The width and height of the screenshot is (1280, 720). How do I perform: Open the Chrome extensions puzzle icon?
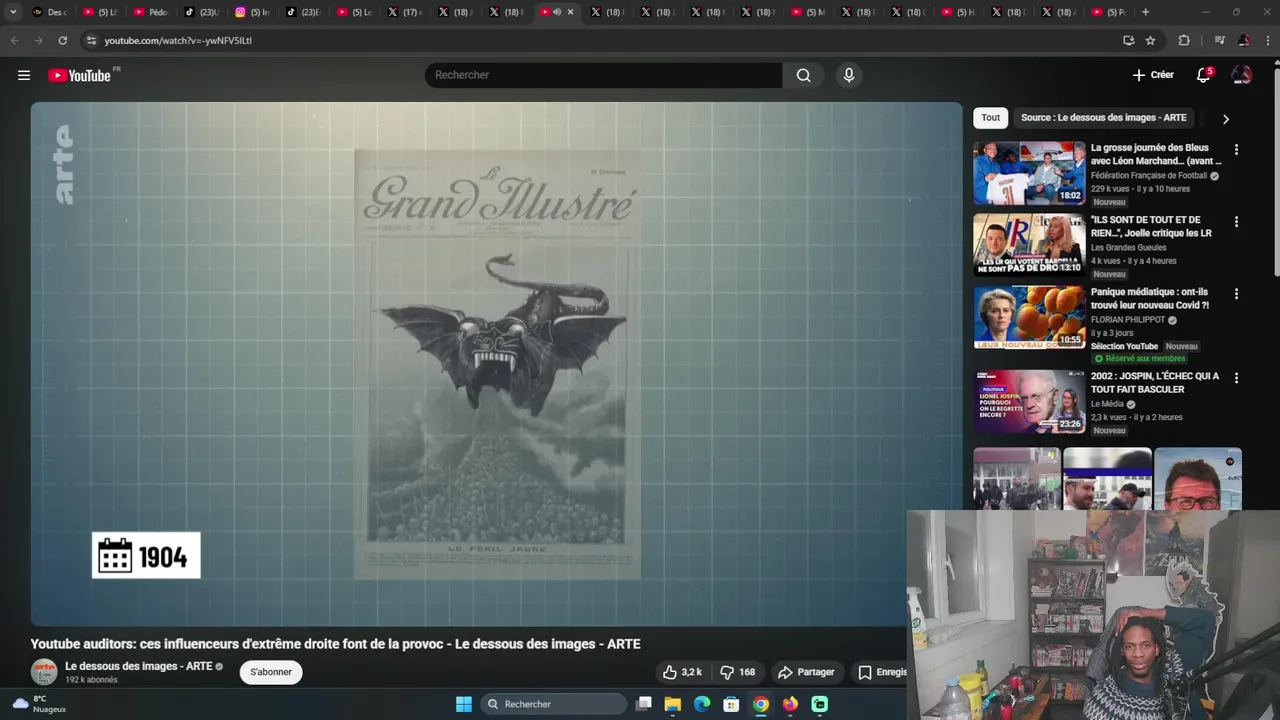1184,41
